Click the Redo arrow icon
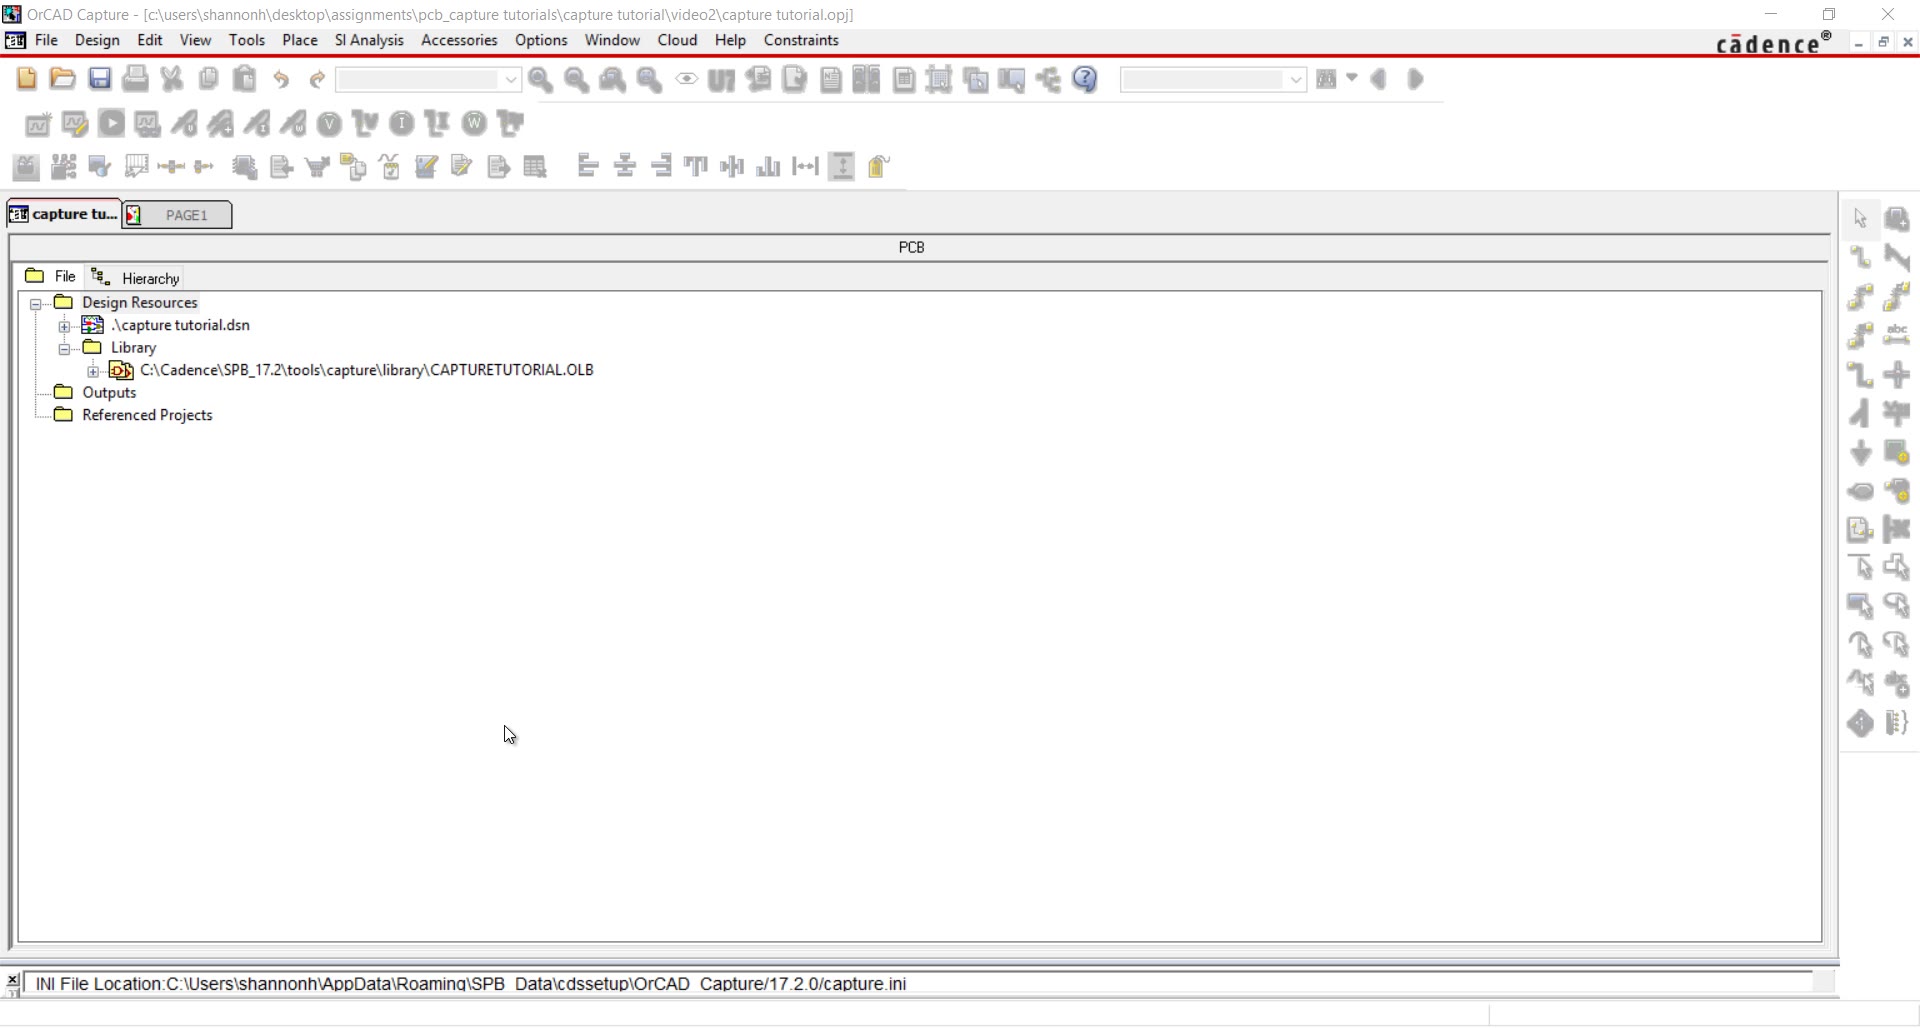The width and height of the screenshot is (1920, 1028). tap(317, 79)
